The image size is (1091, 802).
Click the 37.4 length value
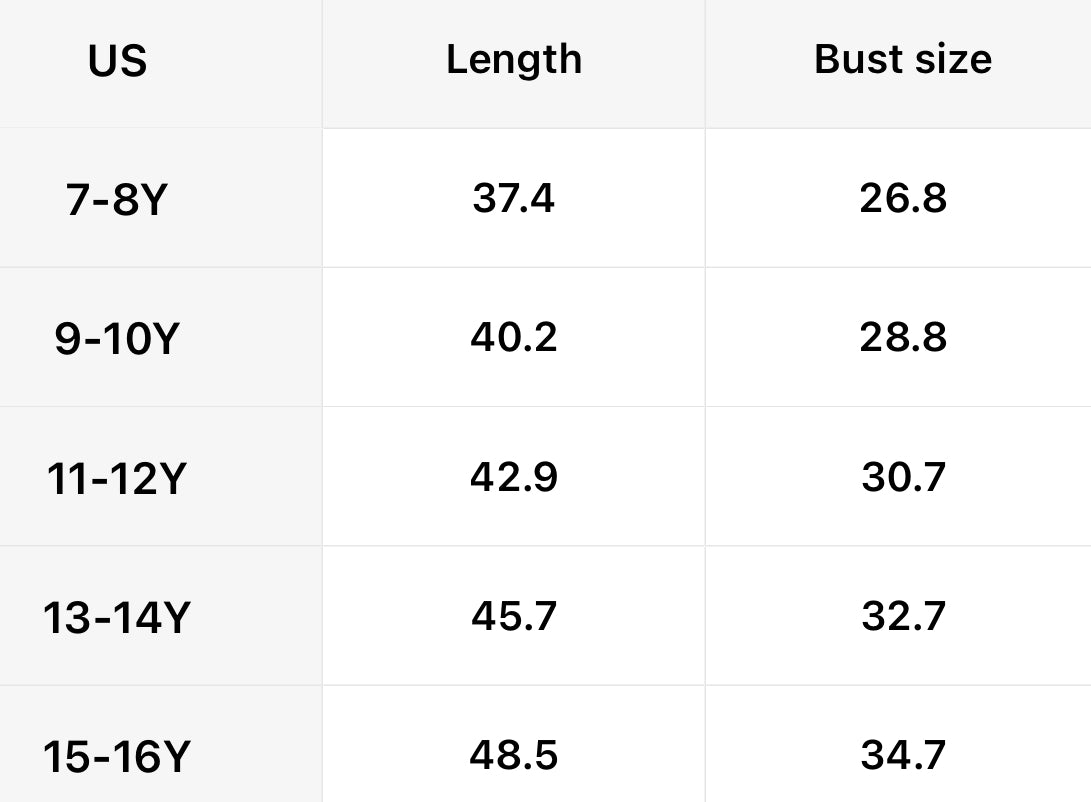tap(513, 199)
